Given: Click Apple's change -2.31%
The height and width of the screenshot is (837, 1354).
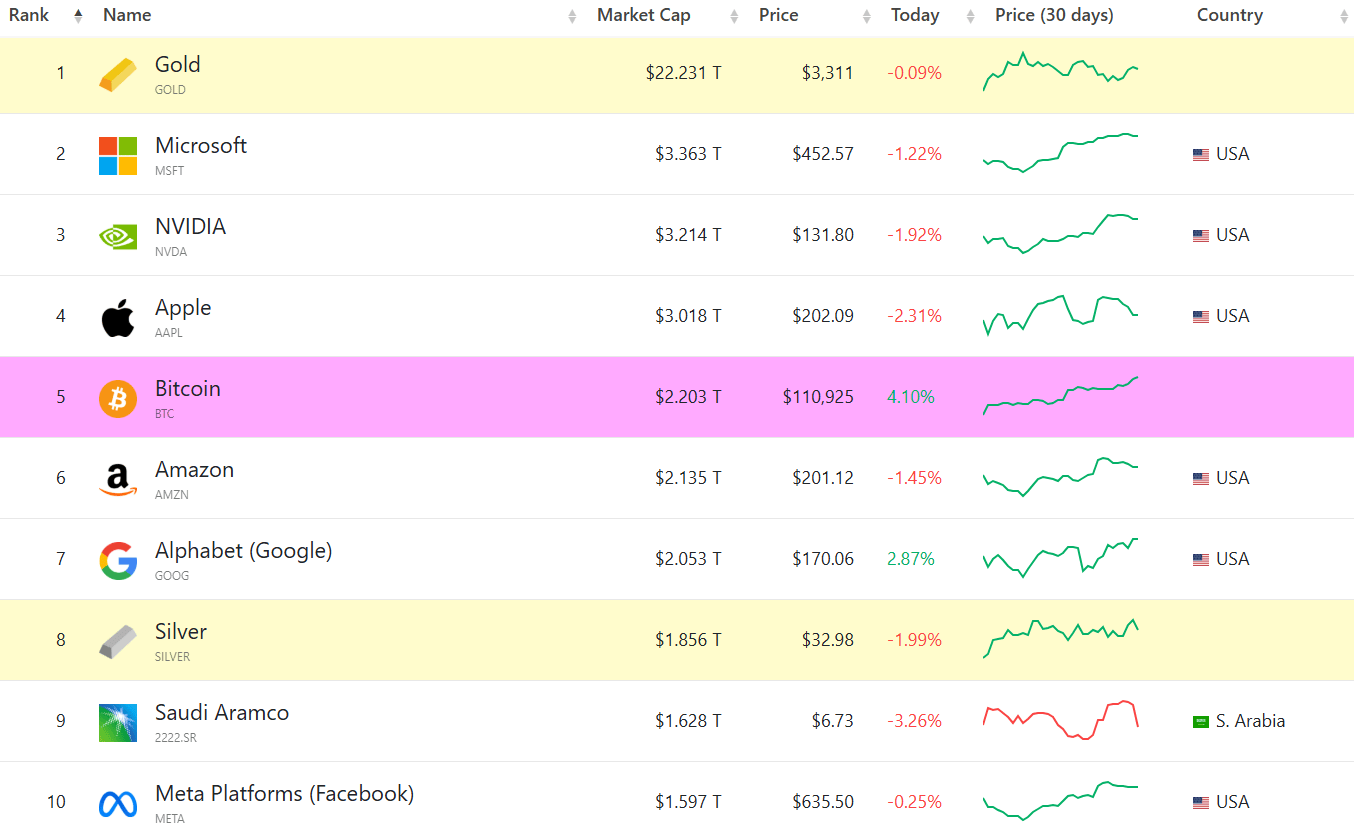Looking at the screenshot, I should [x=914, y=316].
